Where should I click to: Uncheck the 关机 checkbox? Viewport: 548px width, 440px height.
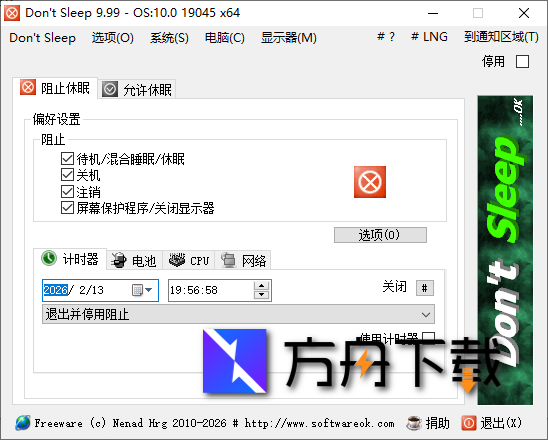coord(67,175)
